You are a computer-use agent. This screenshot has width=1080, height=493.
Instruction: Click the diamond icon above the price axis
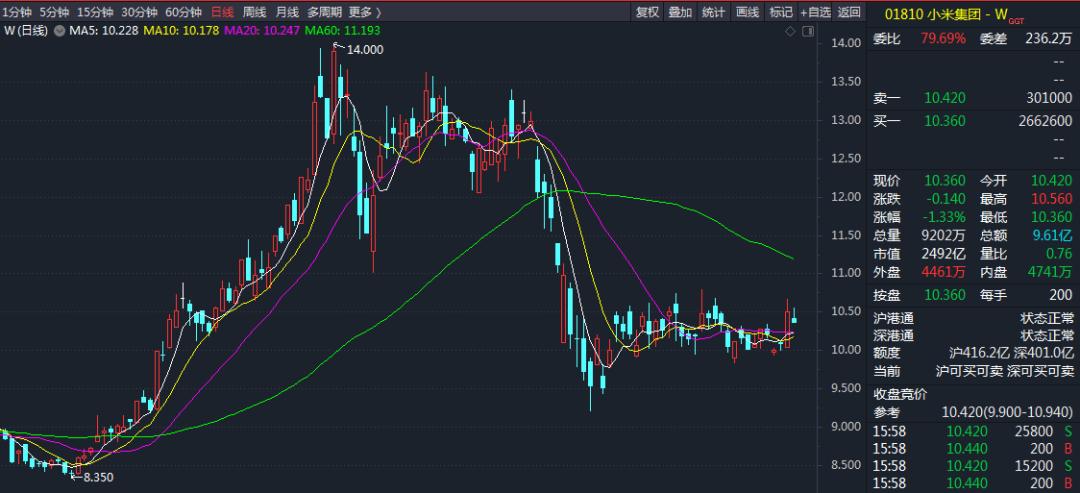[791, 31]
